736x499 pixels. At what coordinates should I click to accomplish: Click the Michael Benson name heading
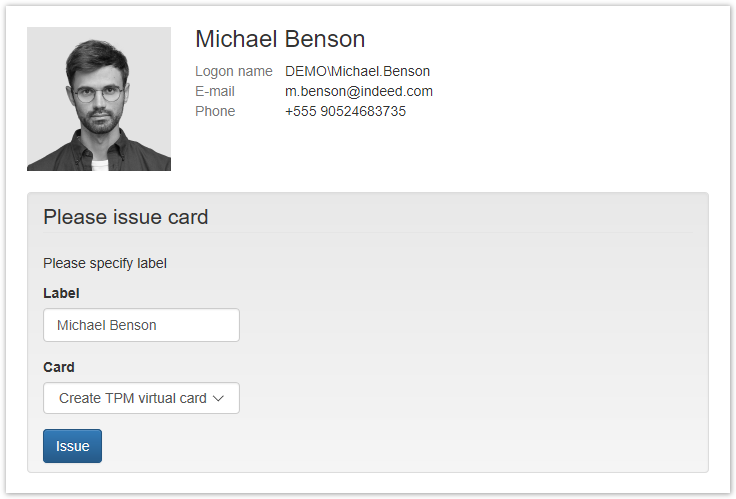[x=280, y=39]
